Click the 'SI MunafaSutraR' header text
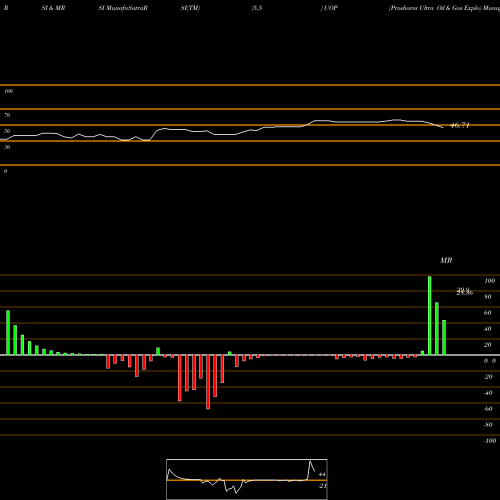500x500 pixels. click(x=123, y=8)
